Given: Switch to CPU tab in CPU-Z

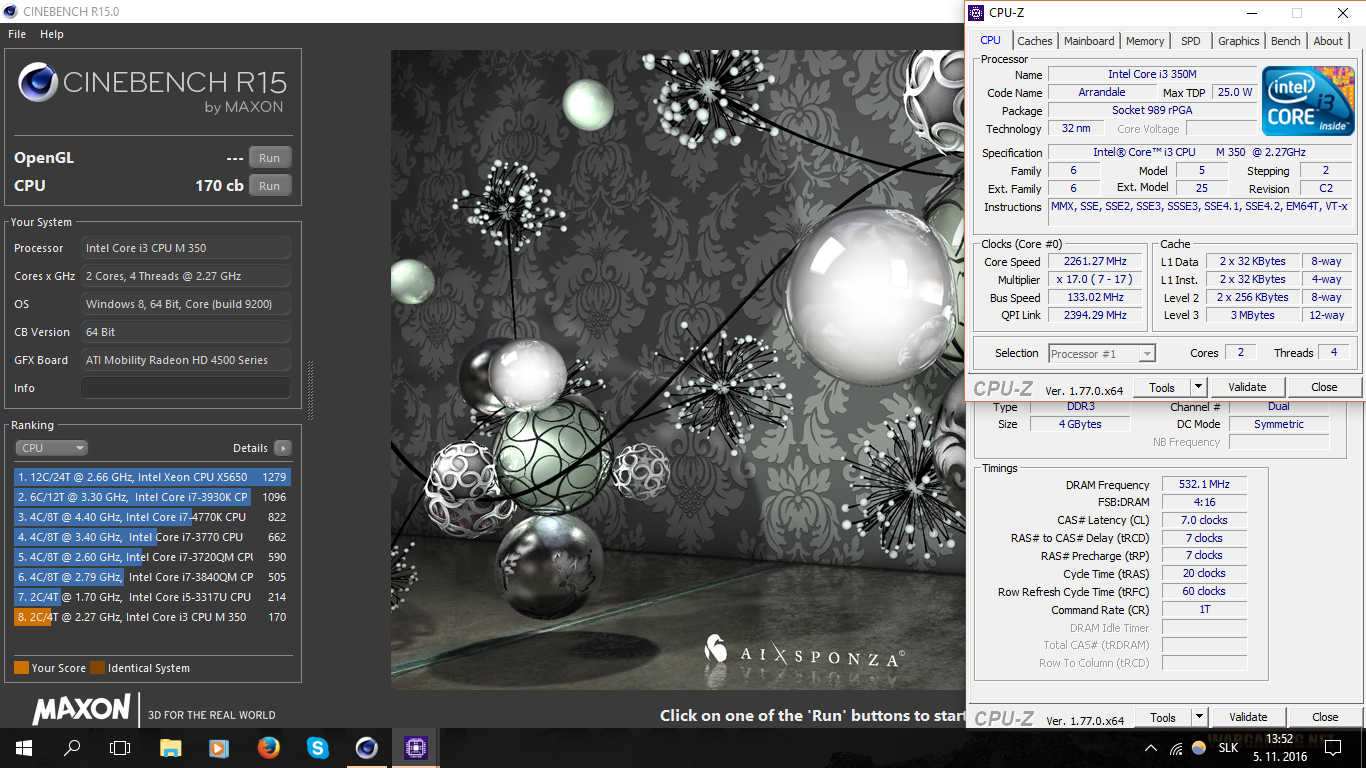Looking at the screenshot, I should point(990,40).
